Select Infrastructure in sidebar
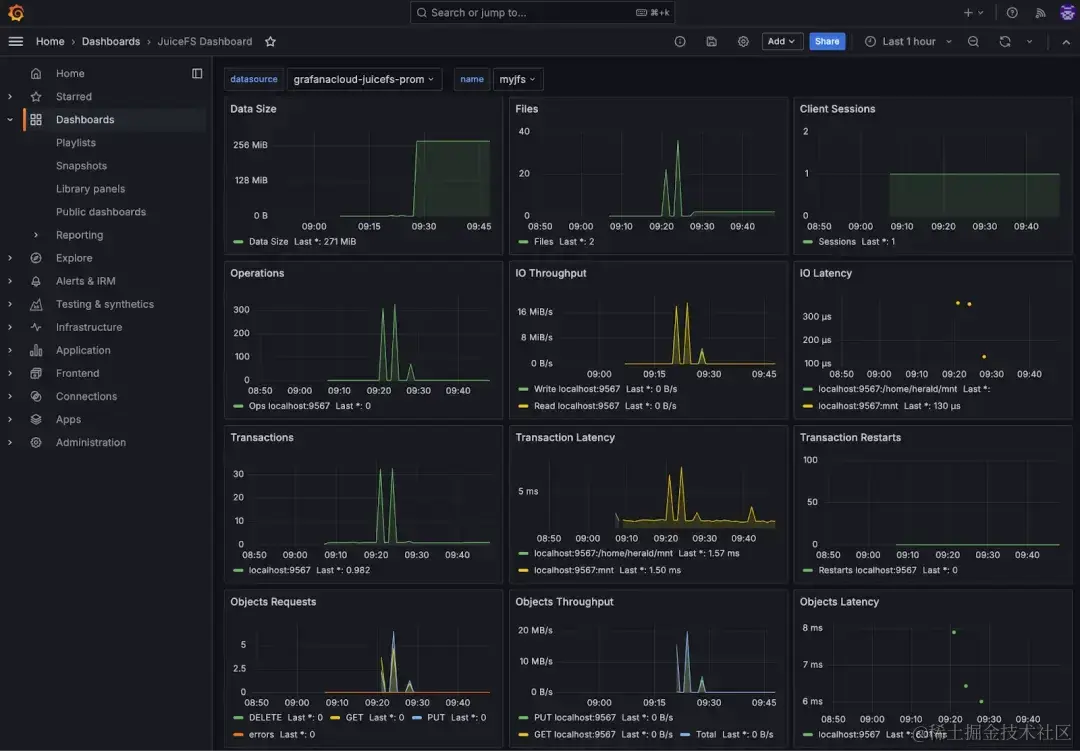This screenshot has height=751, width=1080. (89, 327)
